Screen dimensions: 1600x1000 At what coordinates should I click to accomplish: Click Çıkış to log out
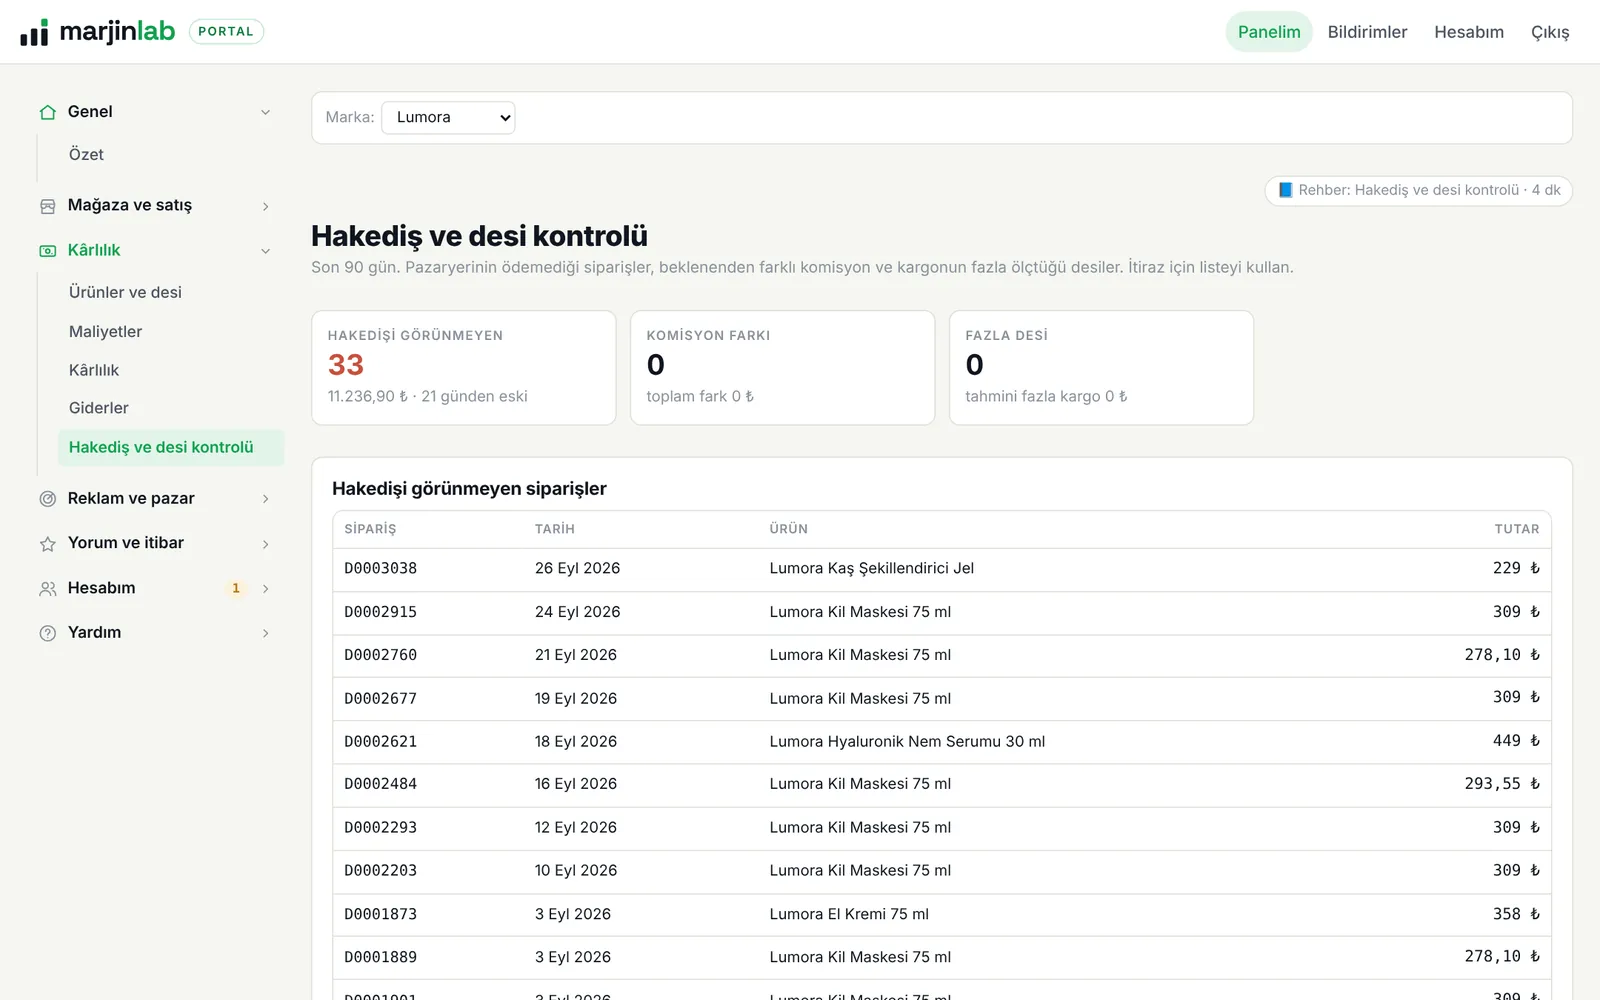(1550, 32)
